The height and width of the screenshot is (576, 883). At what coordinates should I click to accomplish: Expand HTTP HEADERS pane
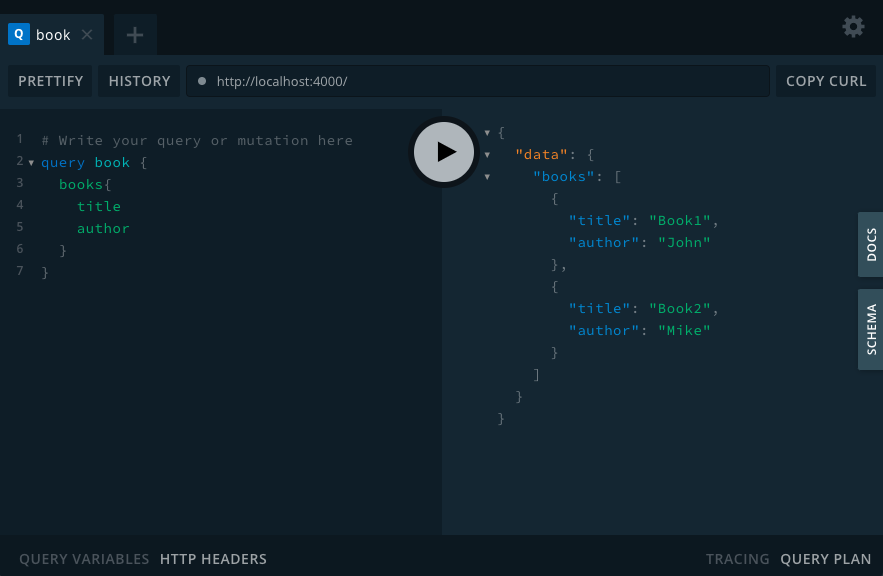pos(213,559)
